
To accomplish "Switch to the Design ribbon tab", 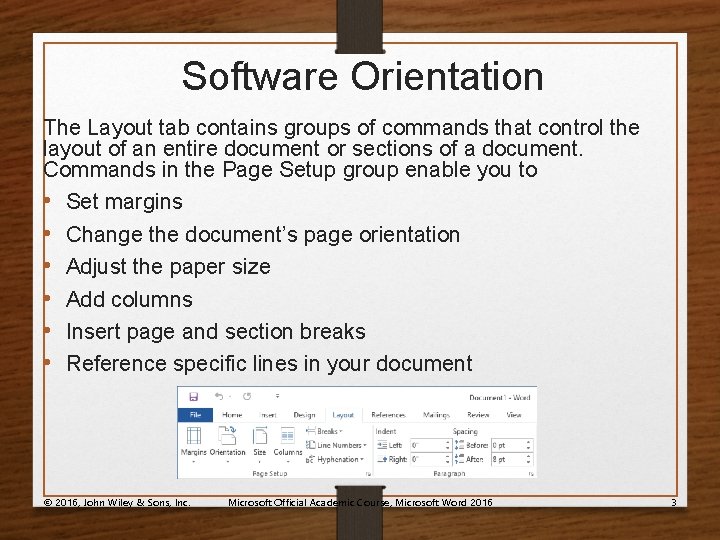I will click(304, 415).
